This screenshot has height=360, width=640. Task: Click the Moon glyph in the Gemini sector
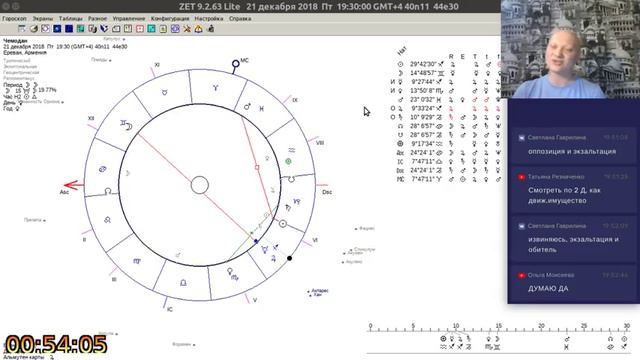129,127
